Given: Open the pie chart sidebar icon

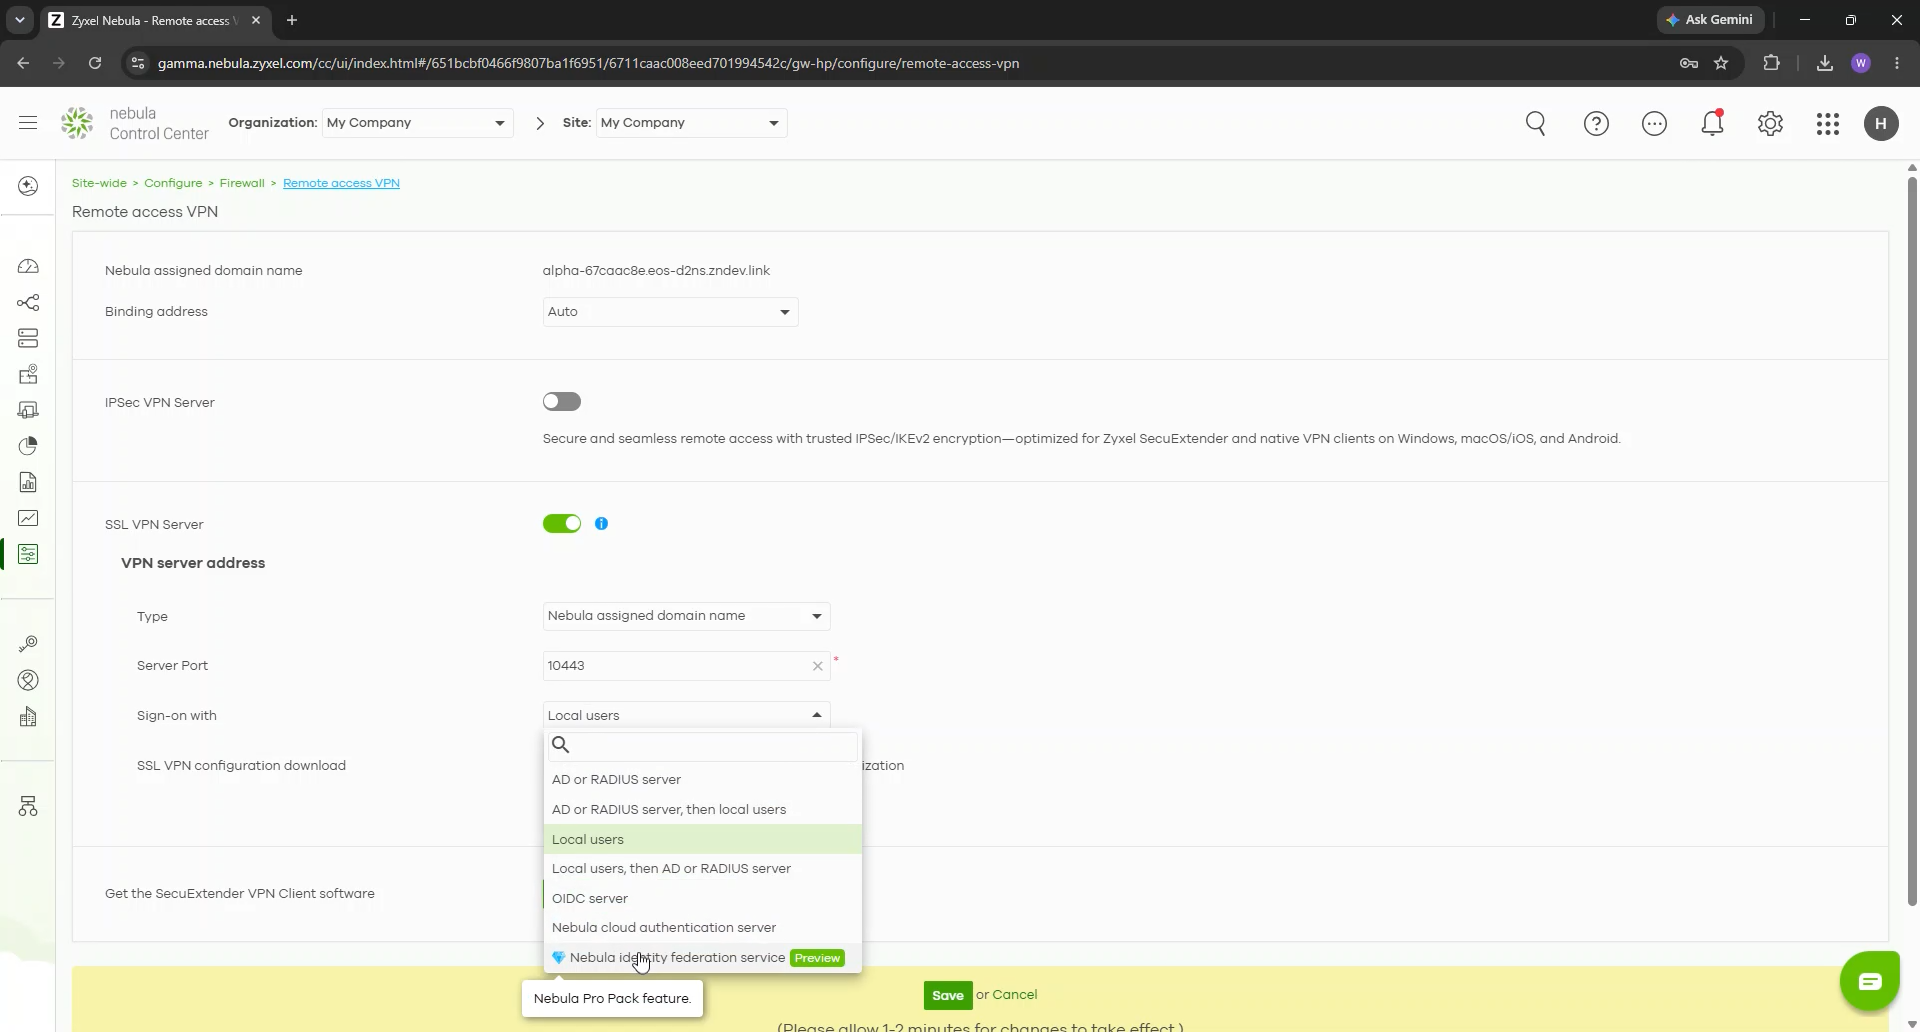Looking at the screenshot, I should coord(28,446).
